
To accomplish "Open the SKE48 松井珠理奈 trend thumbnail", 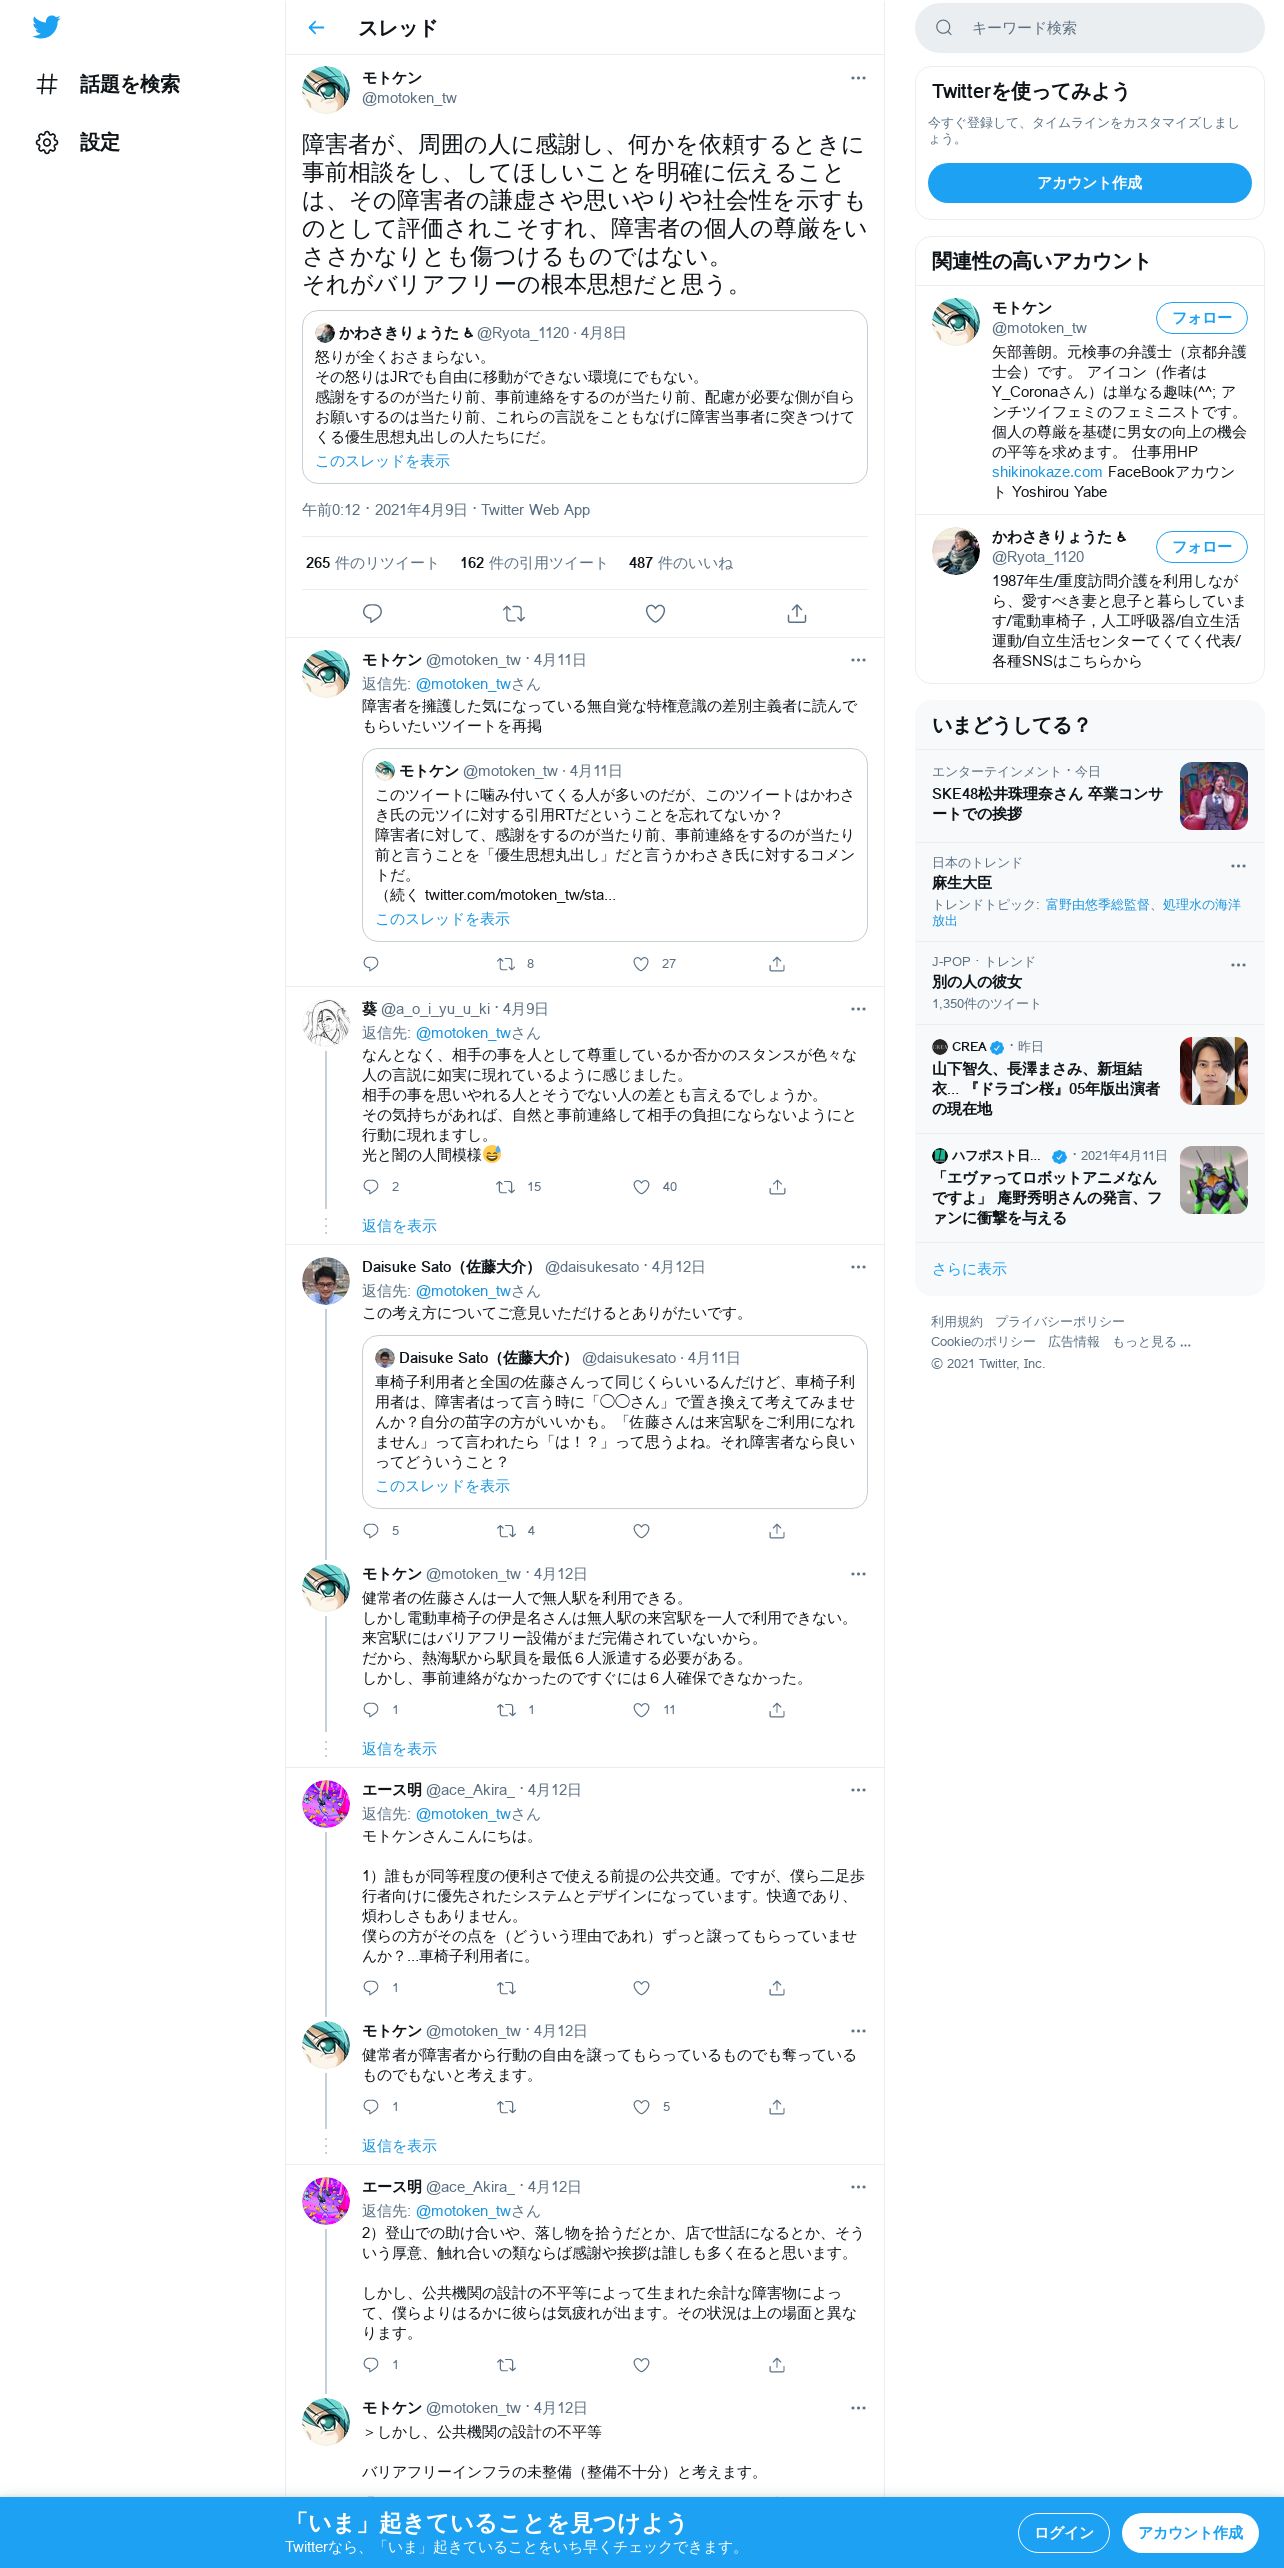I will pyautogui.click(x=1213, y=796).
